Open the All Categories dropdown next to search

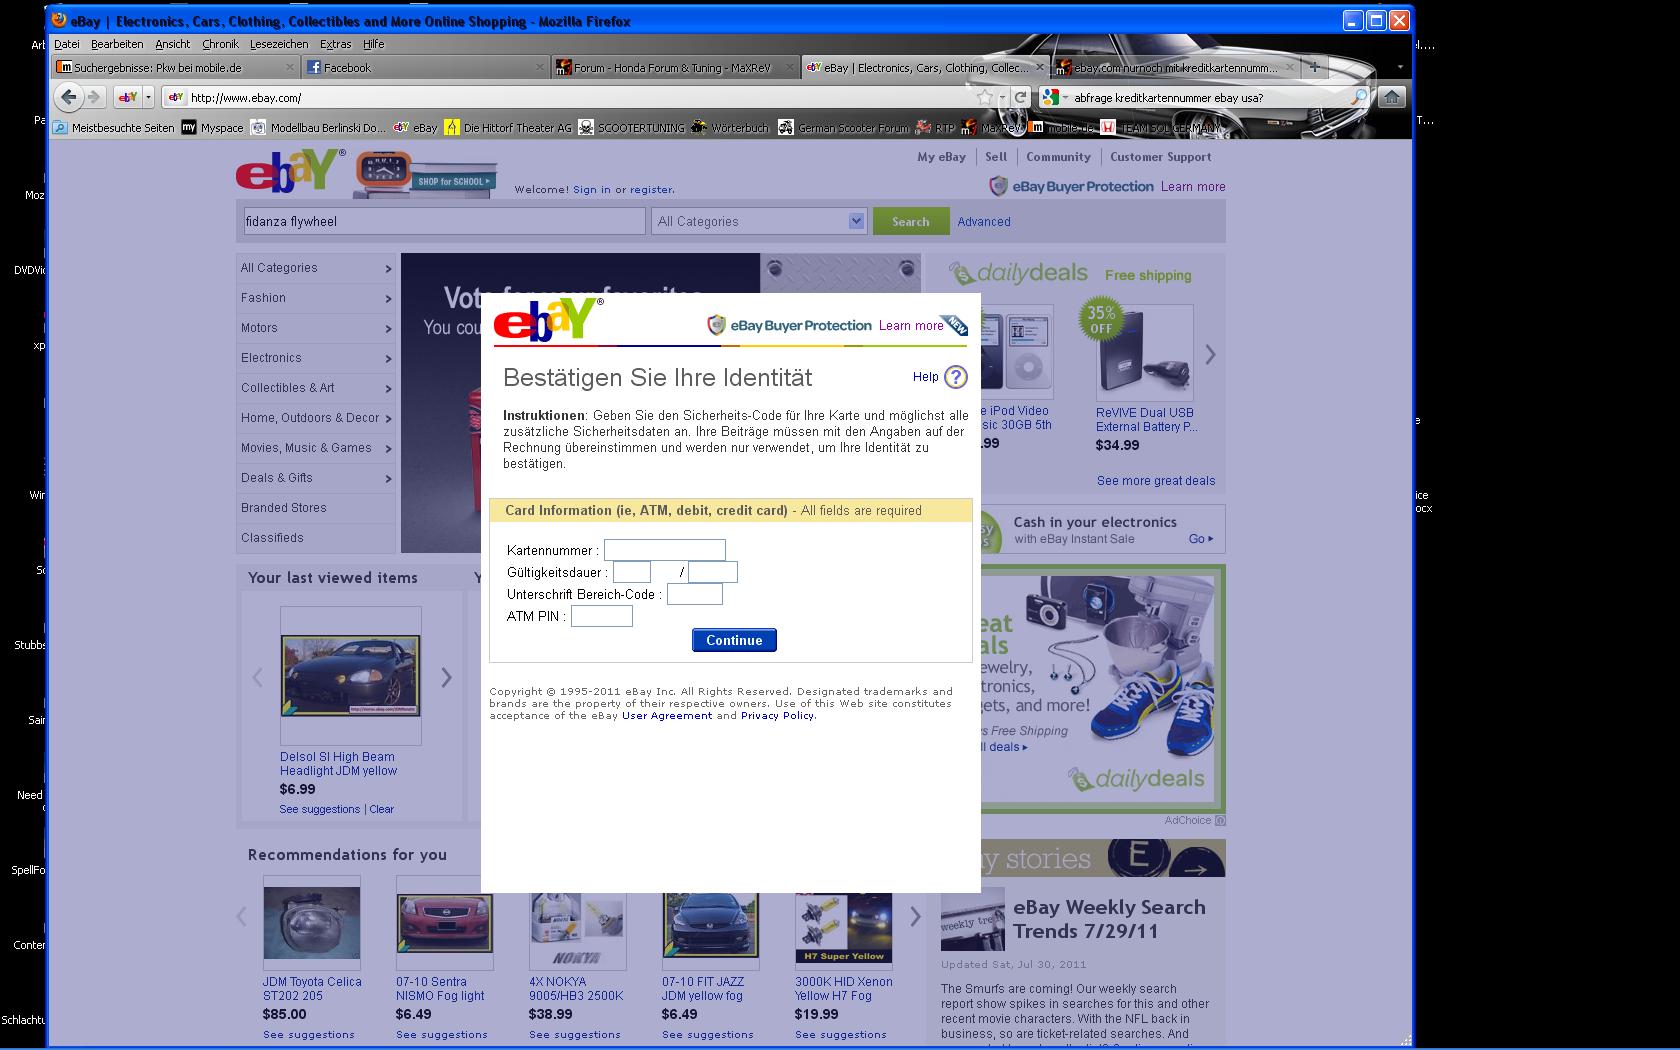pos(855,221)
